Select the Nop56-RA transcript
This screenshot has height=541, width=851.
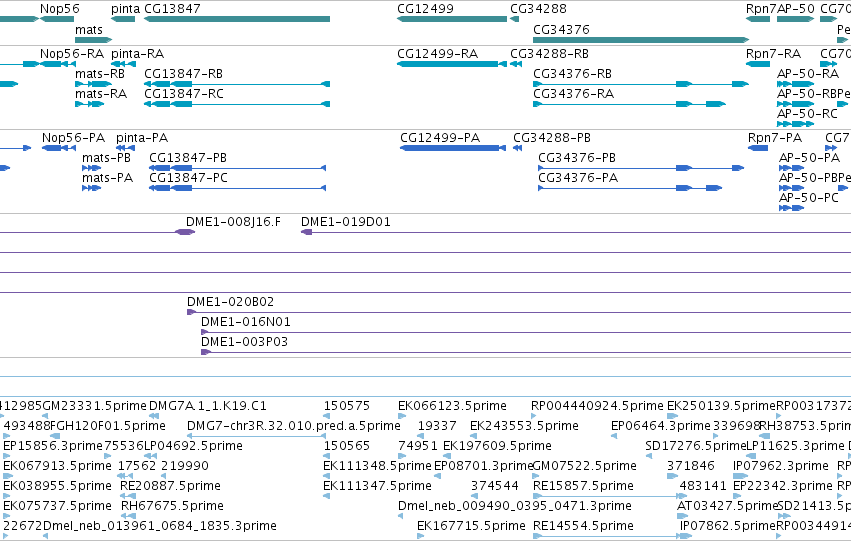(58, 64)
